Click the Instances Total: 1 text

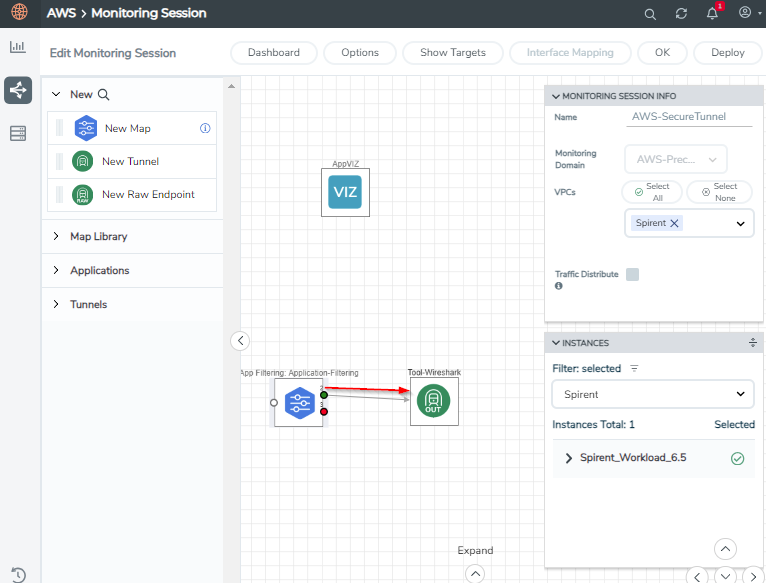coord(594,424)
